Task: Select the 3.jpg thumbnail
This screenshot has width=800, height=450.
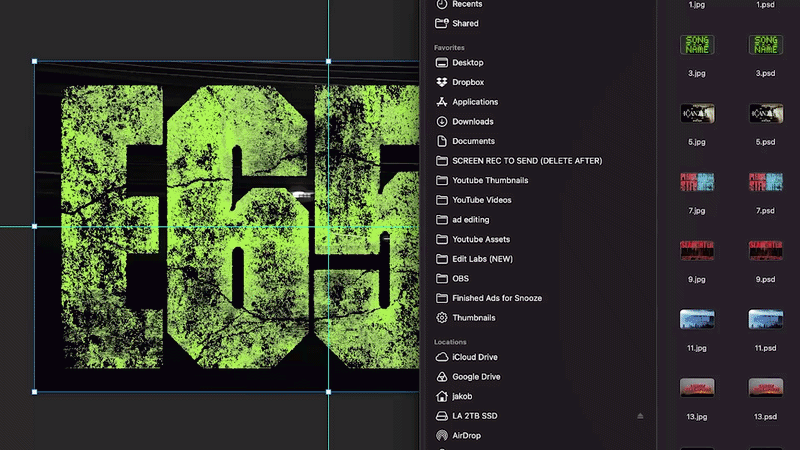Action: point(697,45)
